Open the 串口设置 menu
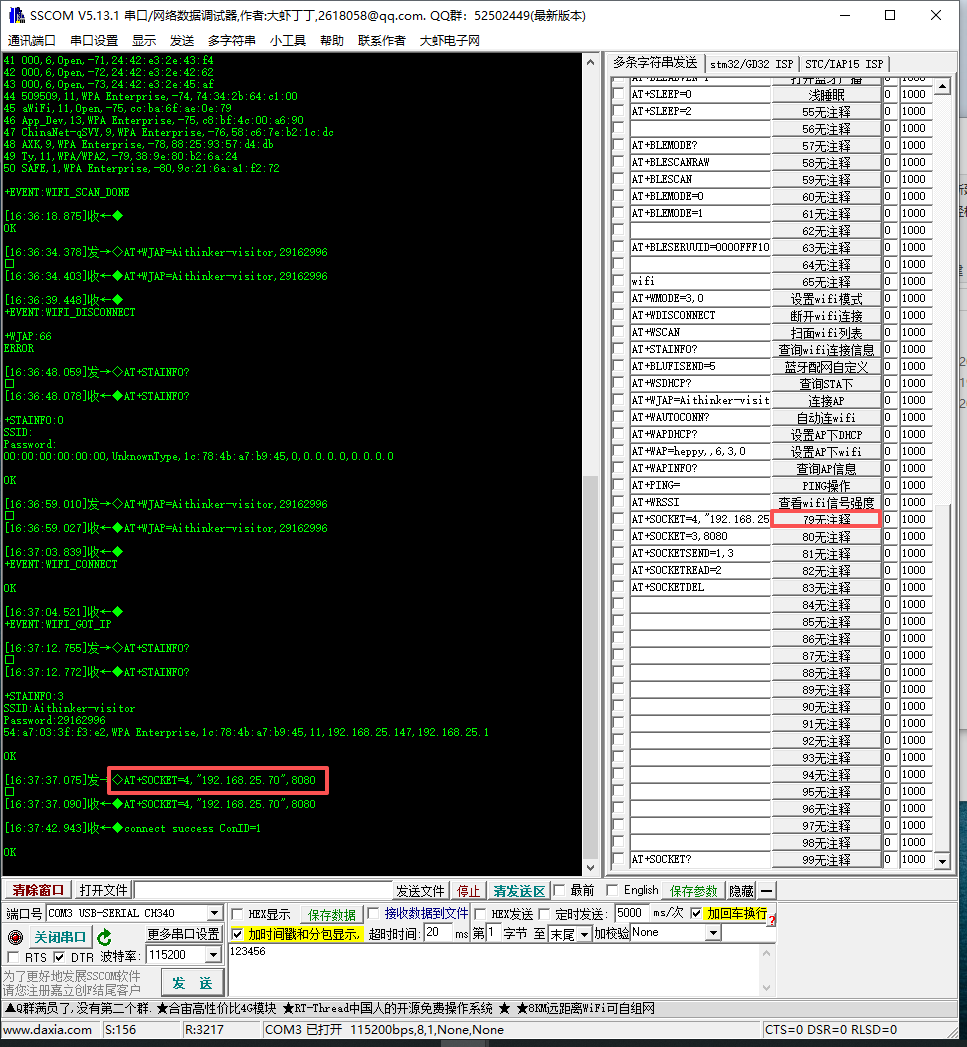The height and width of the screenshot is (1047, 967). tap(94, 40)
